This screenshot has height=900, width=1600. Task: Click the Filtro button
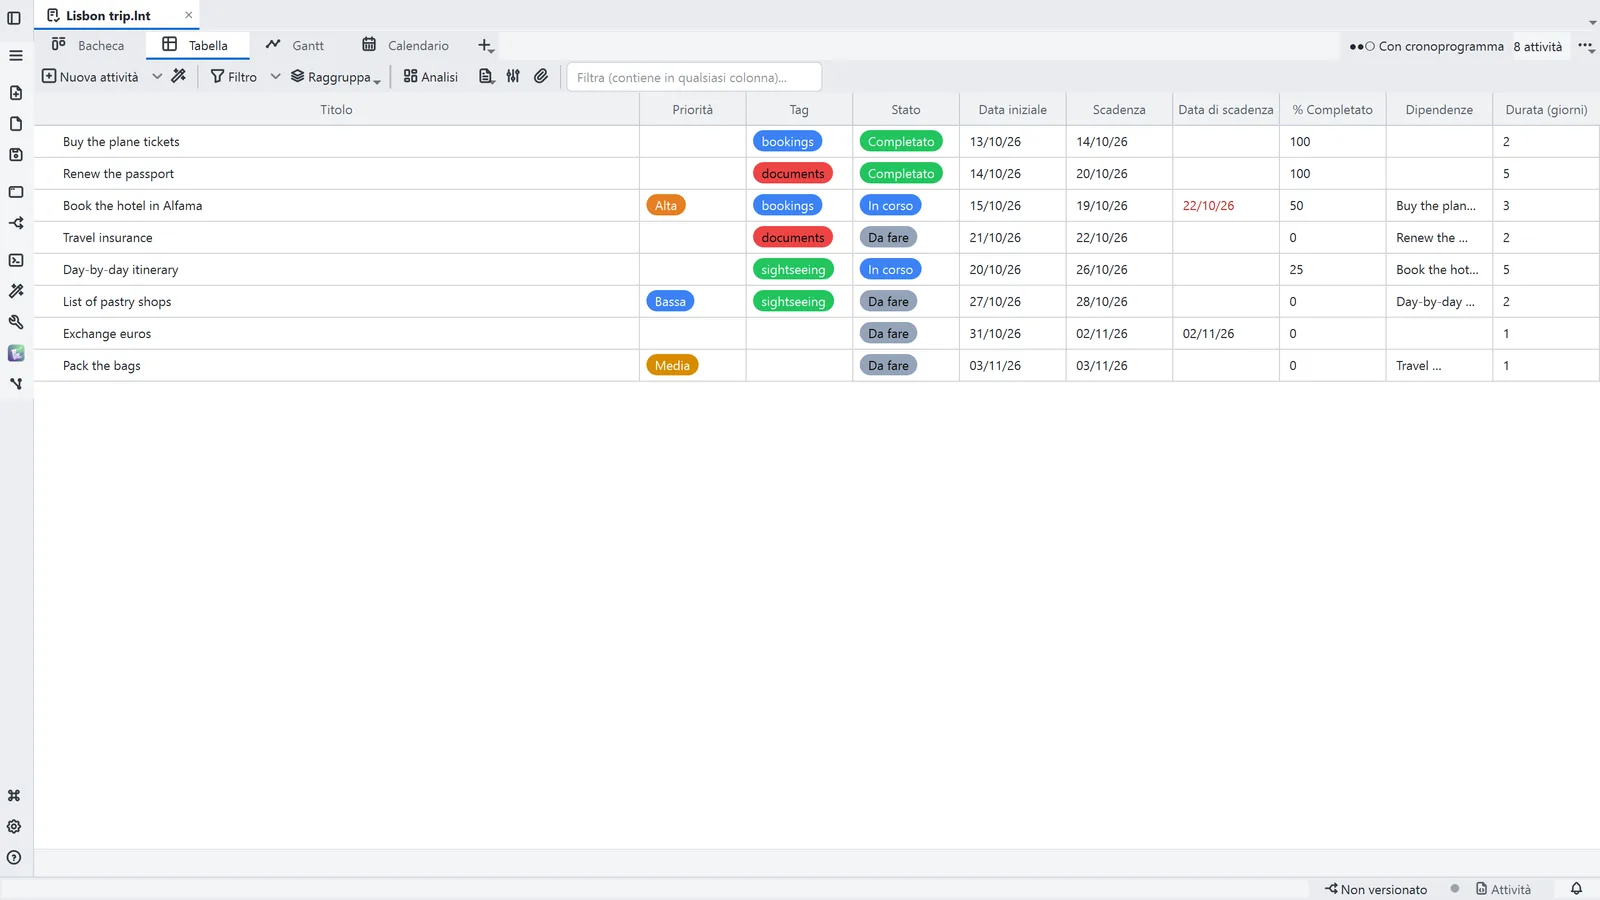pos(234,77)
